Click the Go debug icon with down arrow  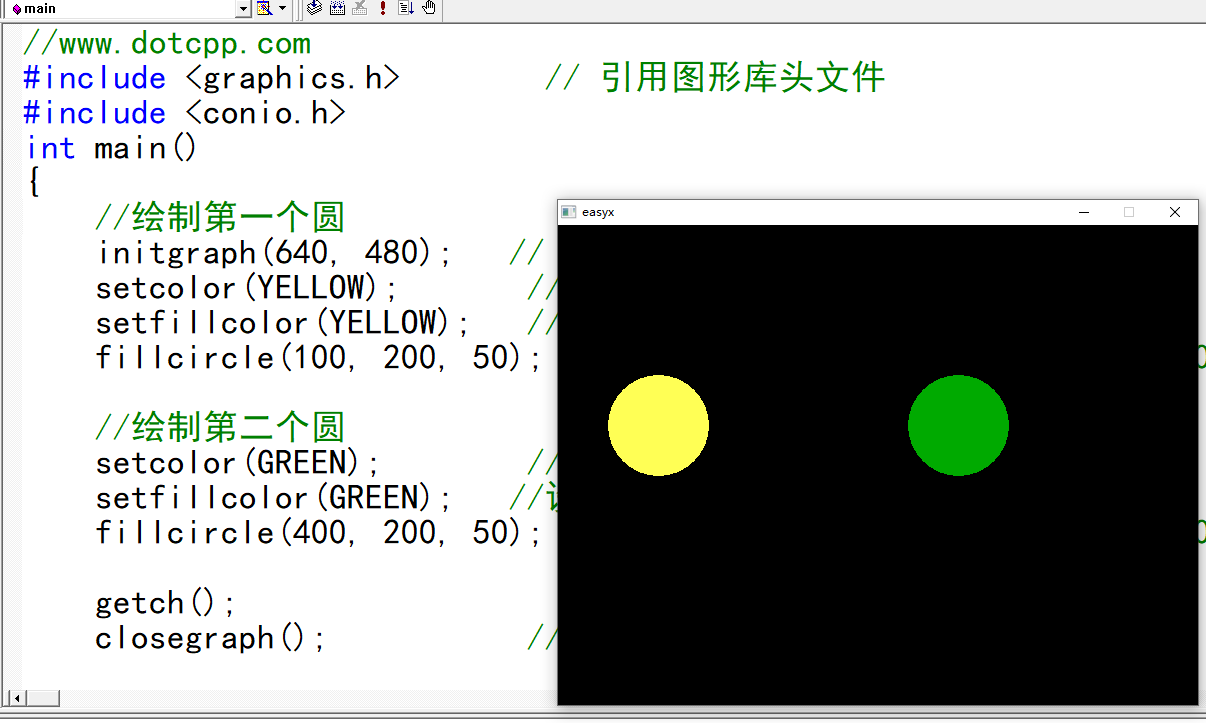click(x=406, y=8)
